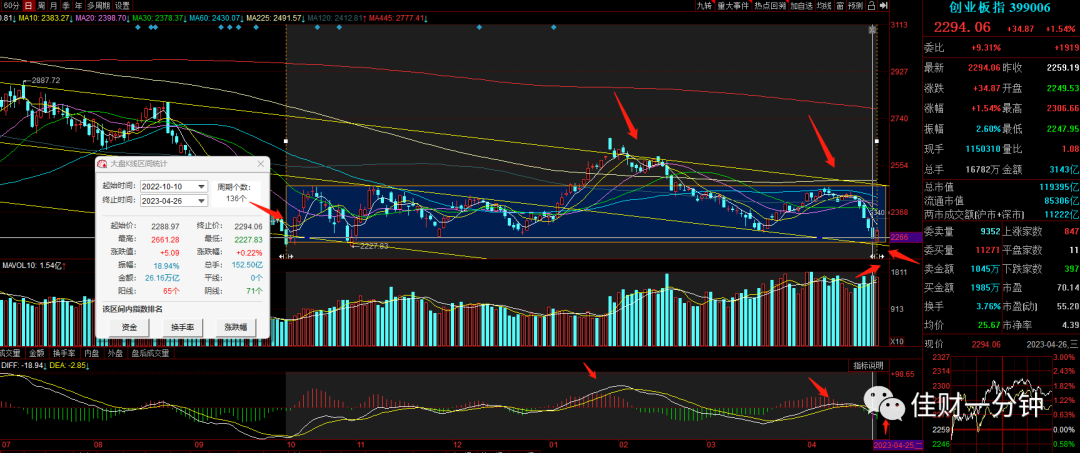Click the 资金 ranking button

(x=129, y=327)
